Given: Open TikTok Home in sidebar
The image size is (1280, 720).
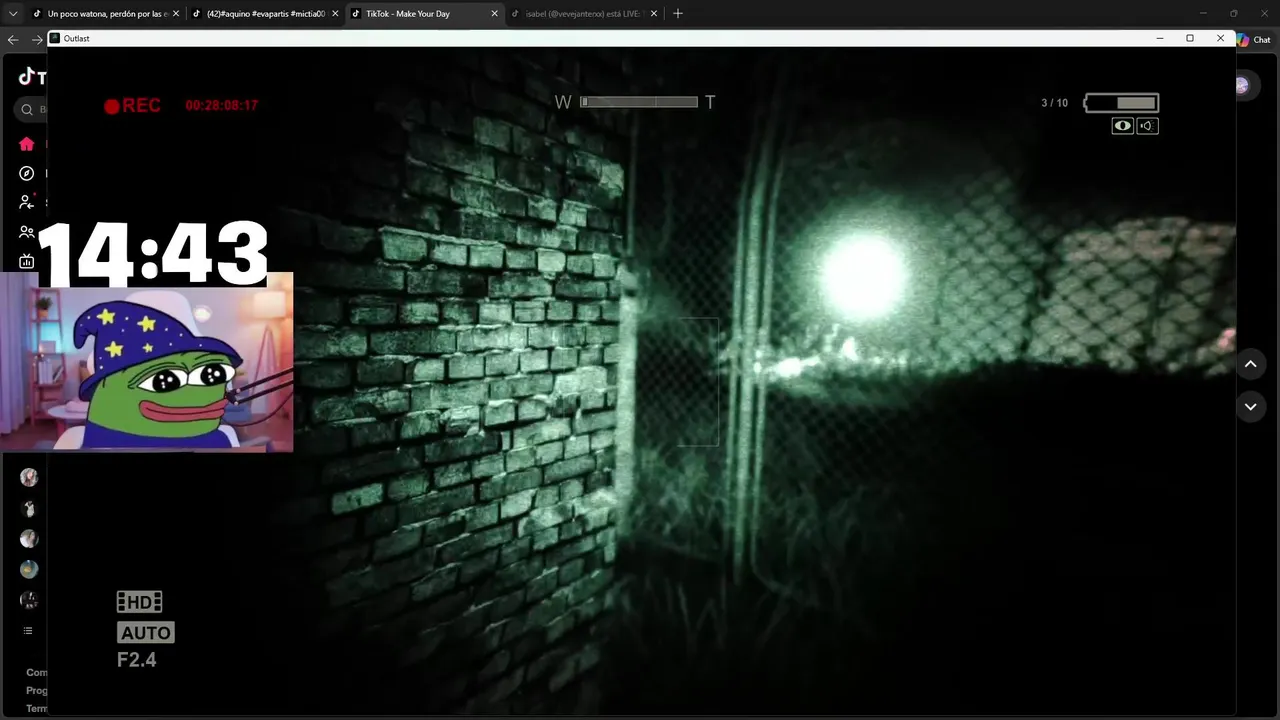Looking at the screenshot, I should [x=27, y=144].
